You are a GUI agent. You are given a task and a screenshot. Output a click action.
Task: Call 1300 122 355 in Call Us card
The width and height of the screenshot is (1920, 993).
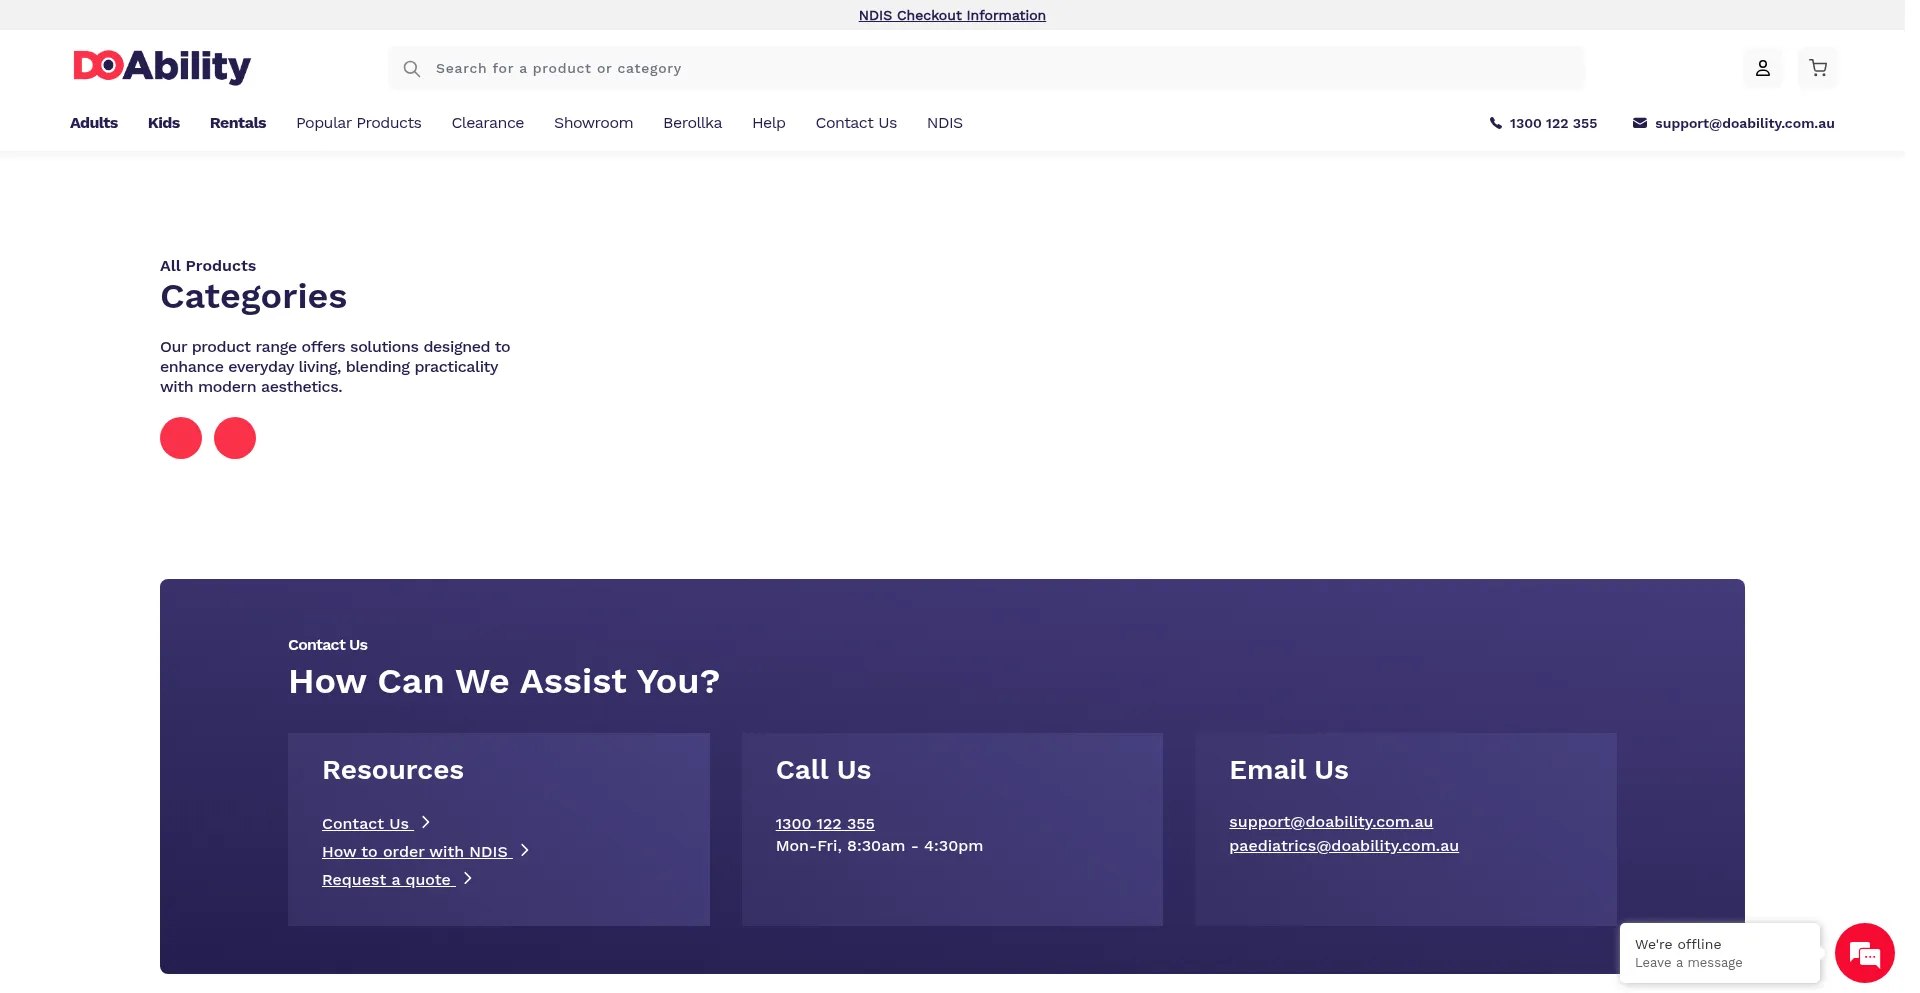pos(825,824)
